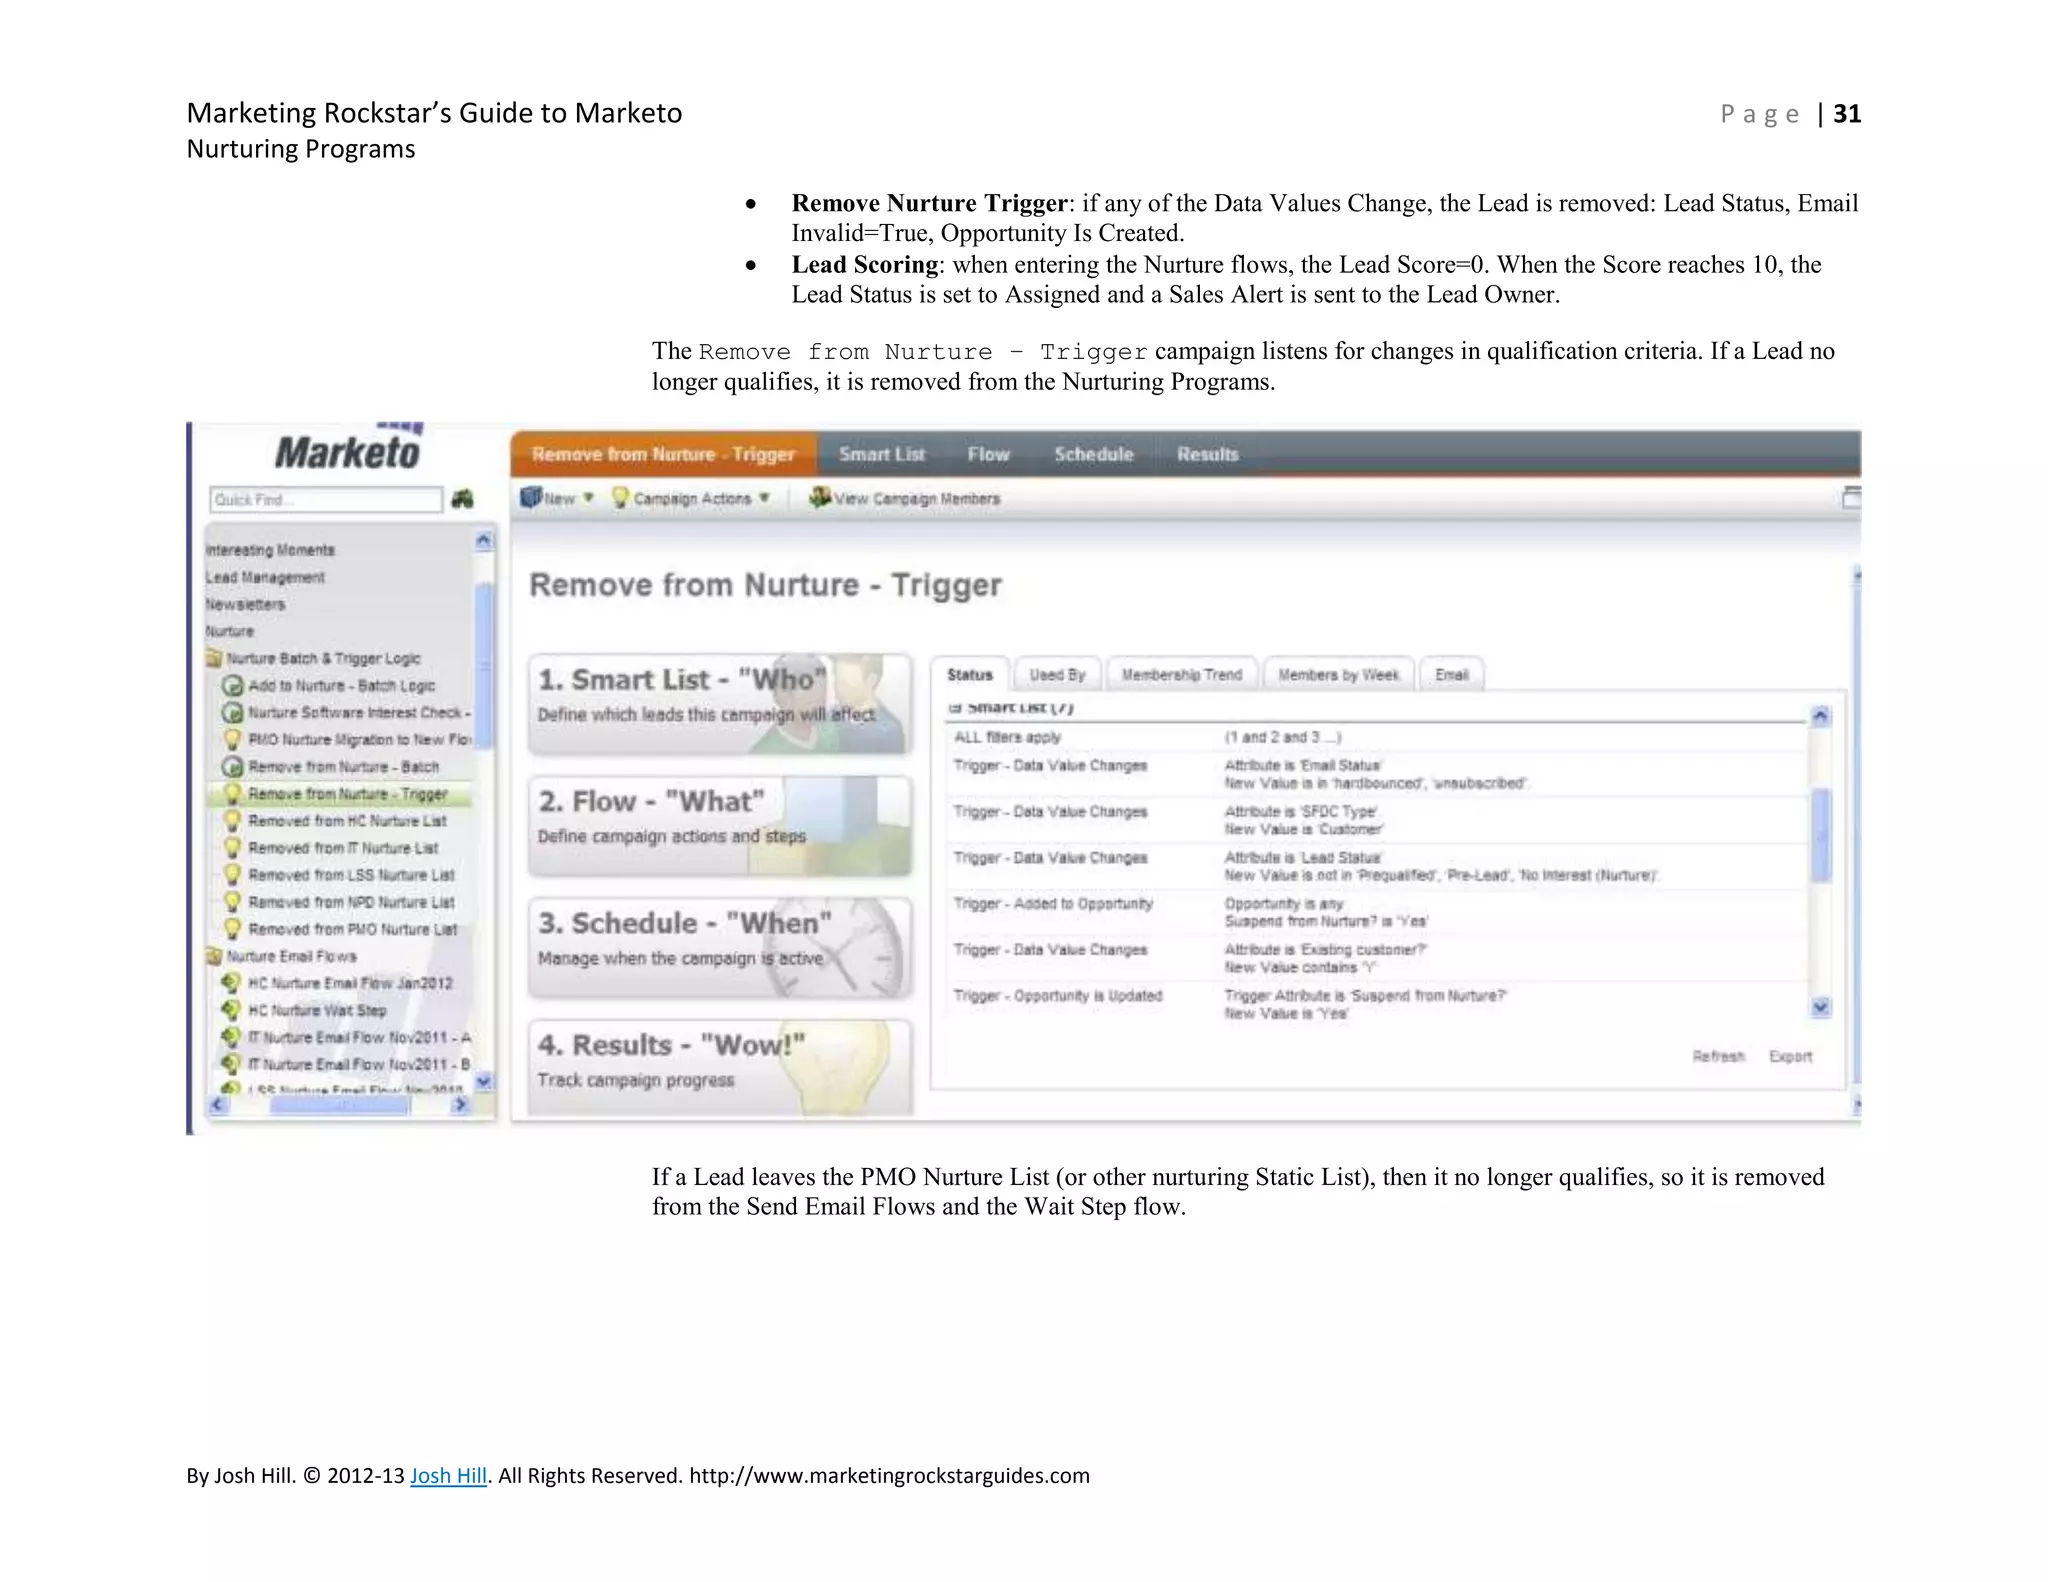
Task: Click the Quick Find input field
Action: tap(325, 499)
